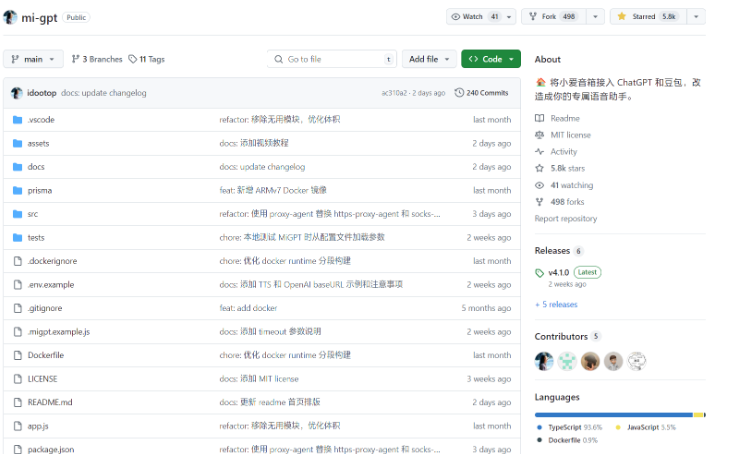
Task: Expand the Fork options dropdown arrow
Action: 595,16
